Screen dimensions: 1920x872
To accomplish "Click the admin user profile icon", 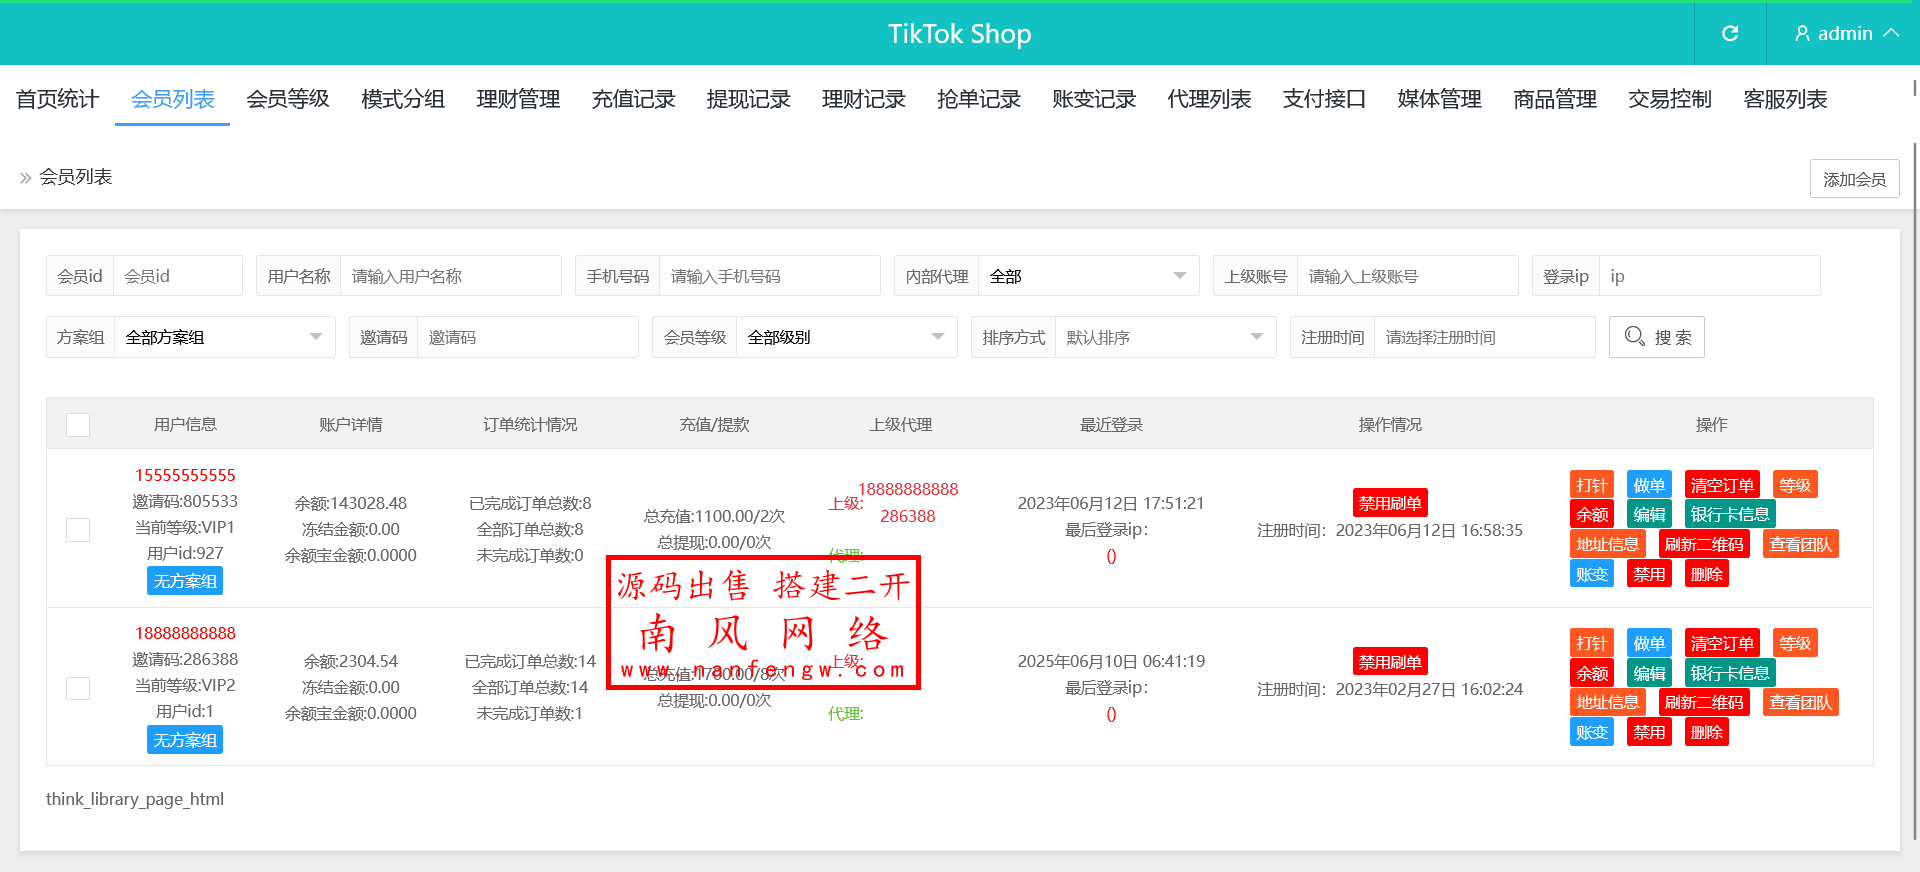I will click(1802, 34).
